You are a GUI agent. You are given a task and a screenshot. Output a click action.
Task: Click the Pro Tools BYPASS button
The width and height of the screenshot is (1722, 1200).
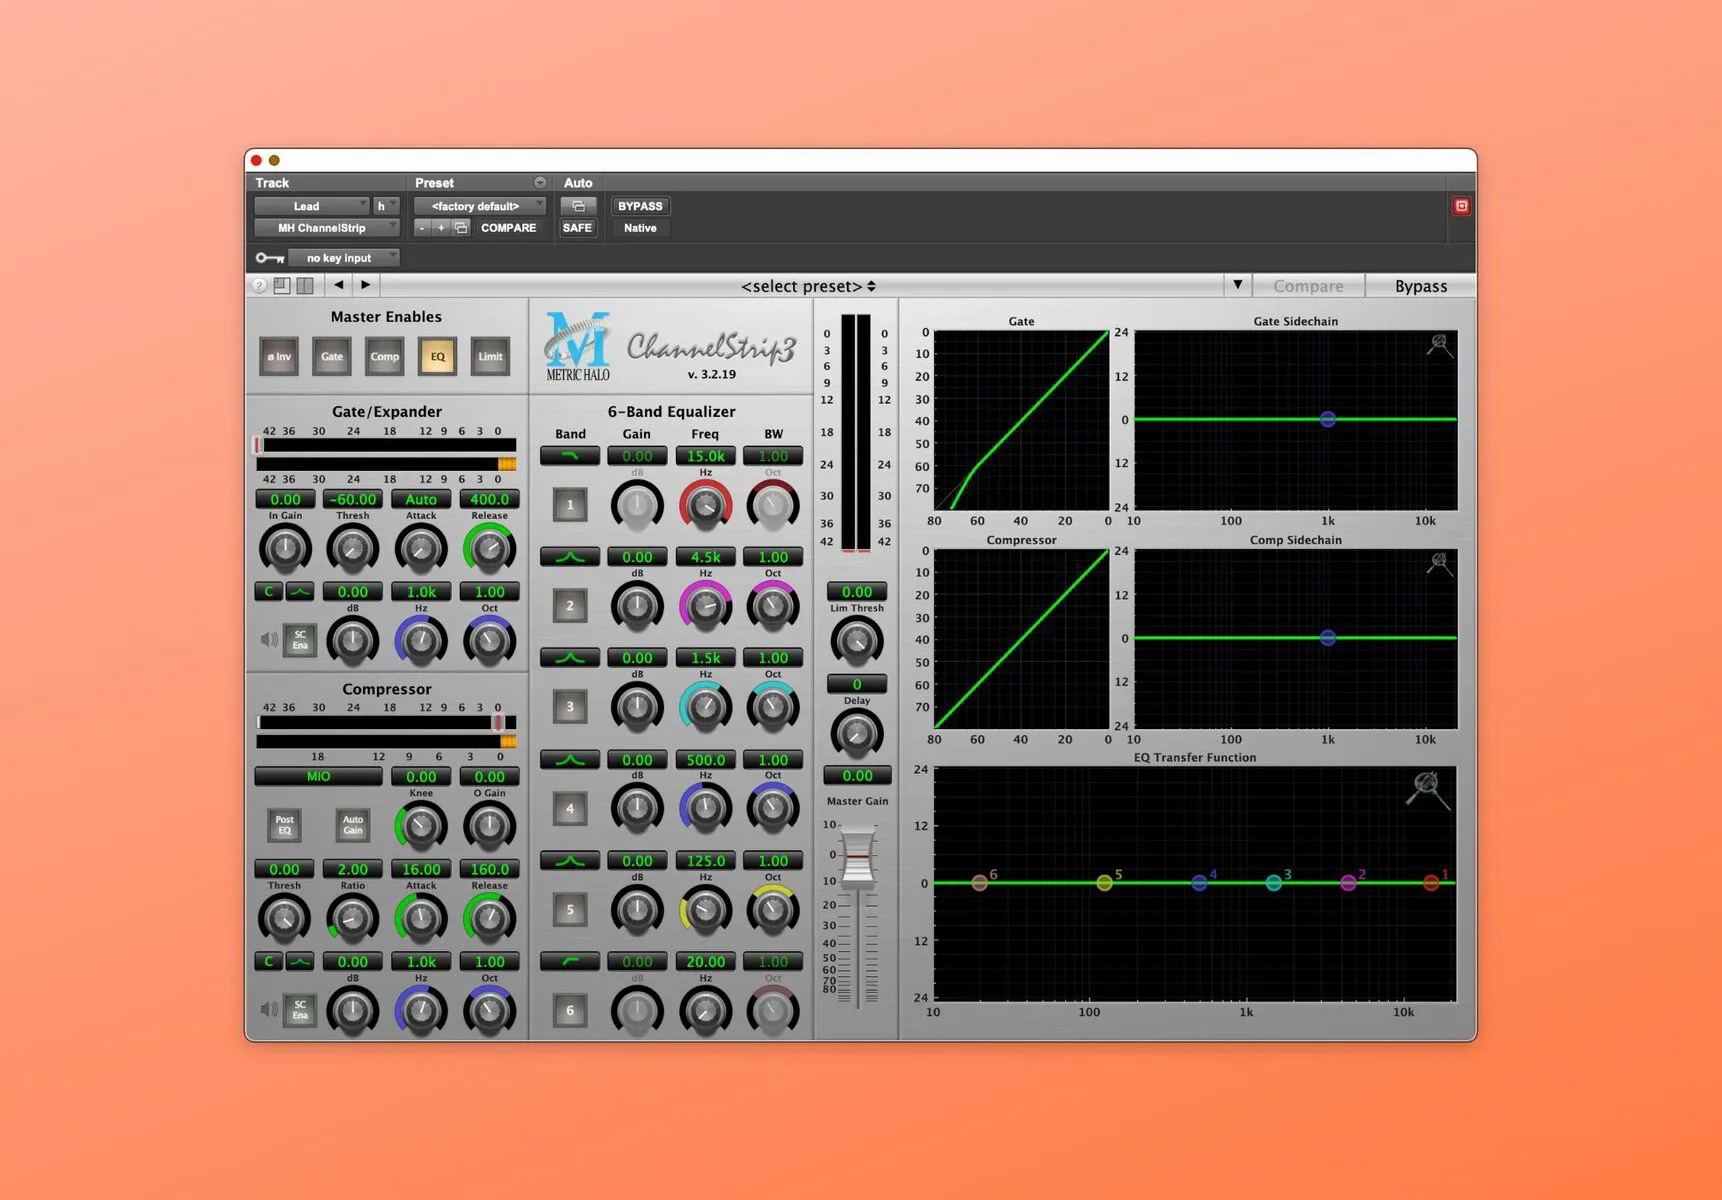[x=640, y=206]
